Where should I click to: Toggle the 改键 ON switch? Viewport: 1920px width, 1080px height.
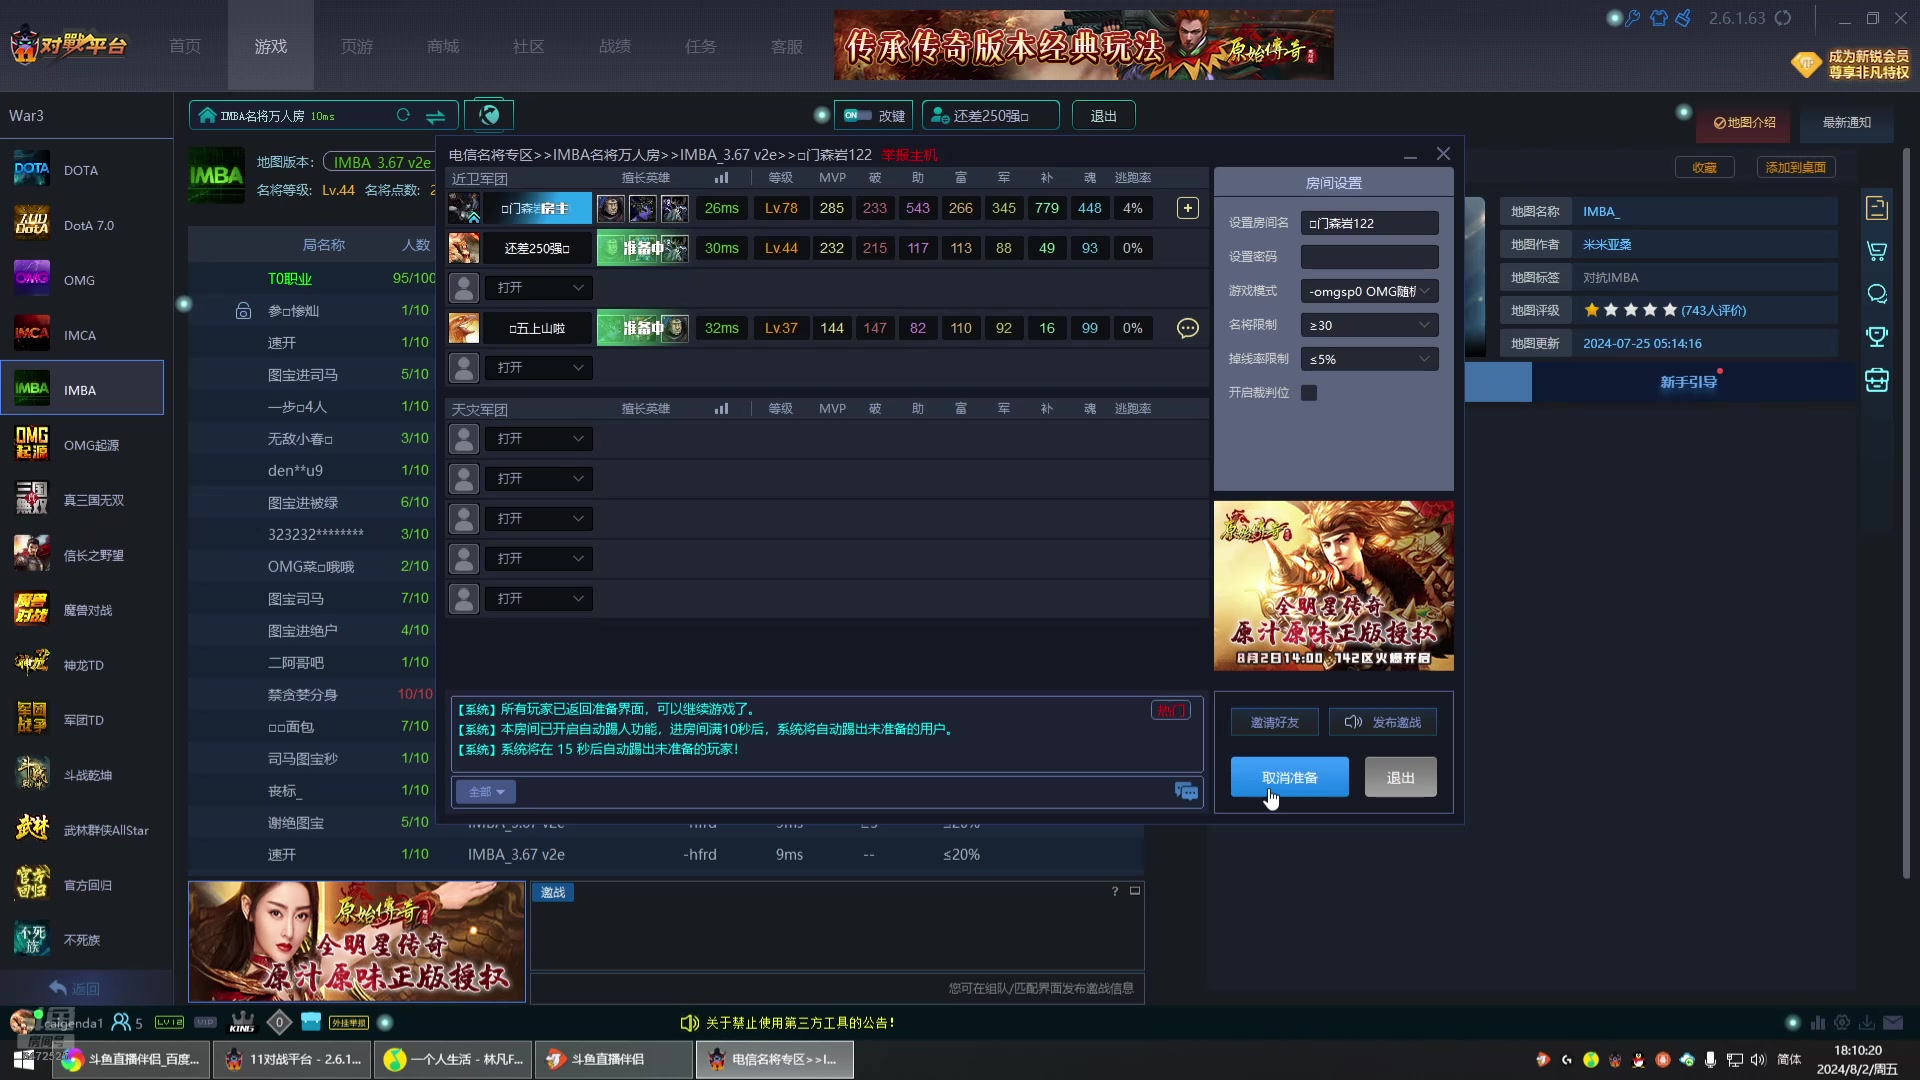[857, 115]
